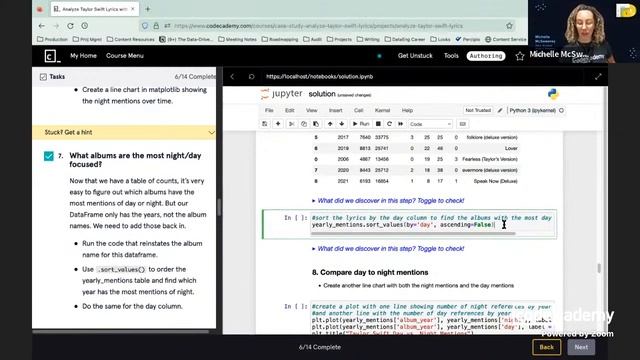The height and width of the screenshot is (360, 640).
Task: Click into the sort_values code cell
Action: click(x=432, y=221)
